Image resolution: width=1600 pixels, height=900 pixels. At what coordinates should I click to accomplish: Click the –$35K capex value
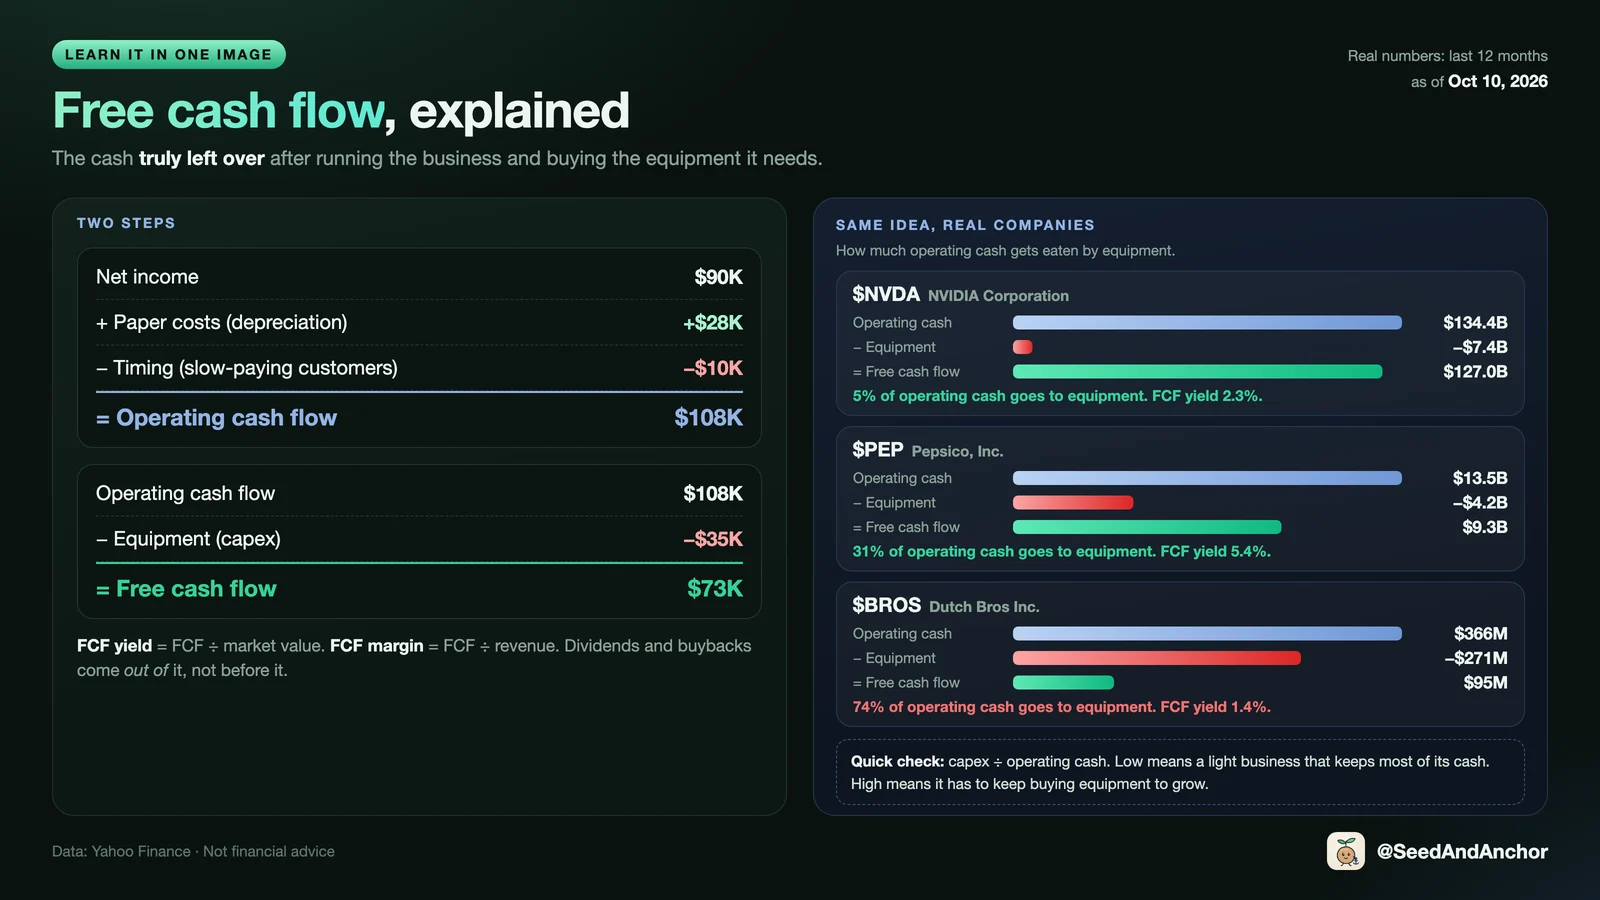tap(713, 539)
